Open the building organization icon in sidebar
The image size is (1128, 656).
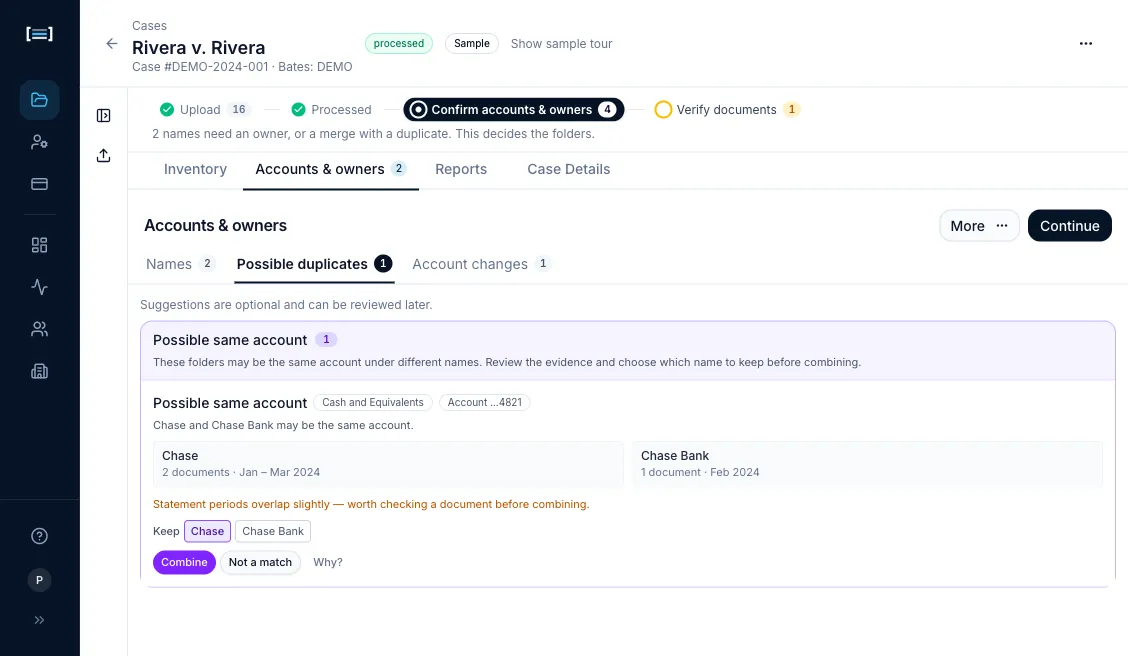(x=40, y=371)
